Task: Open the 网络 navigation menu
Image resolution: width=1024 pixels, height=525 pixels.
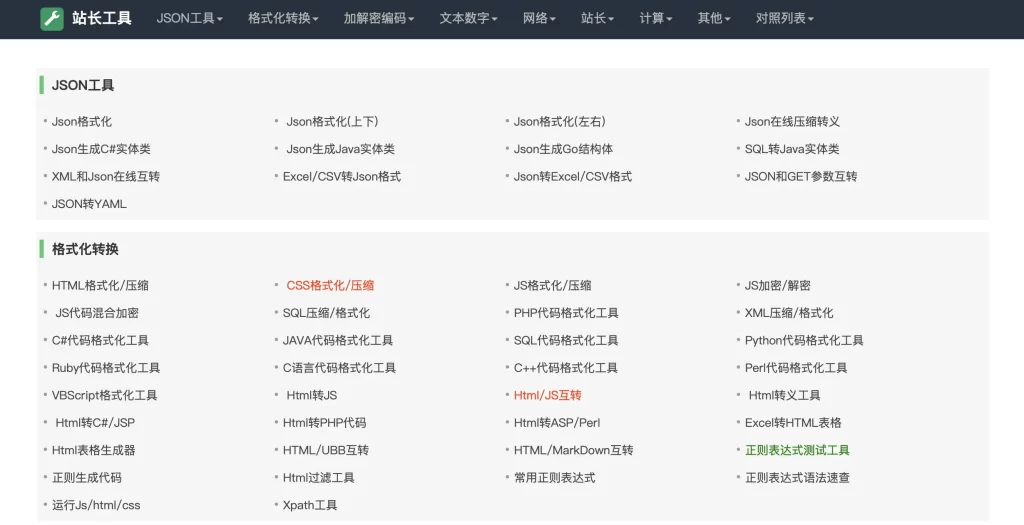Action: tap(539, 18)
